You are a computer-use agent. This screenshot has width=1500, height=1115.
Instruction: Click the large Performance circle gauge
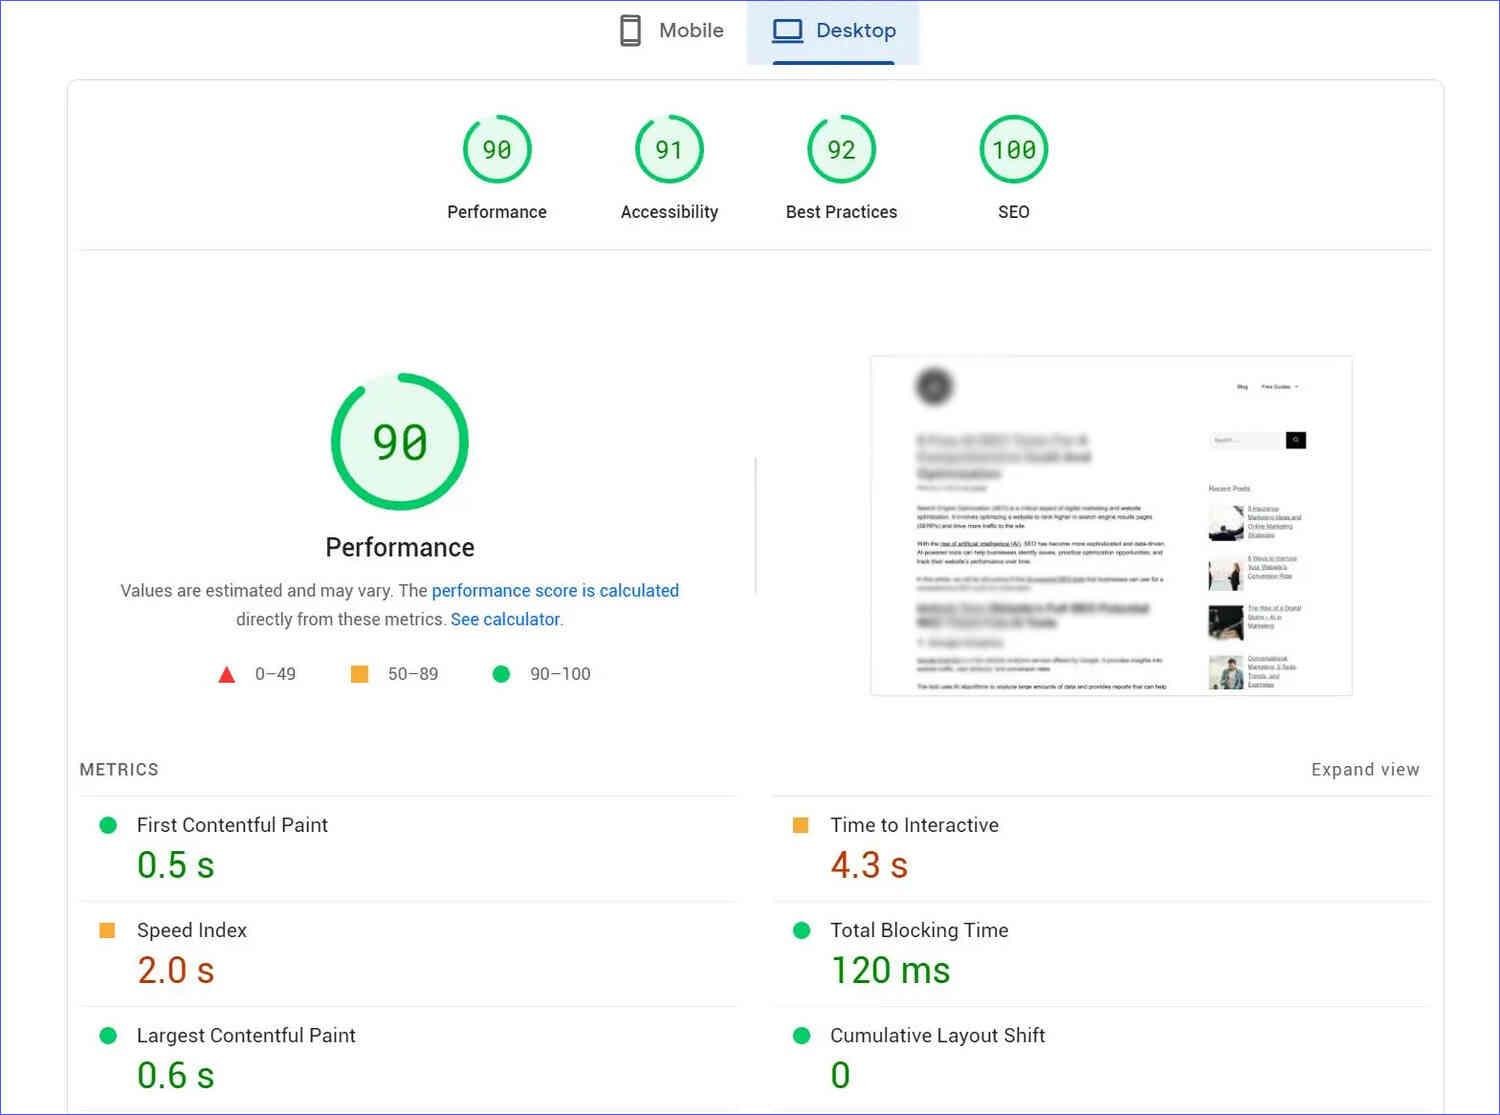click(x=399, y=441)
